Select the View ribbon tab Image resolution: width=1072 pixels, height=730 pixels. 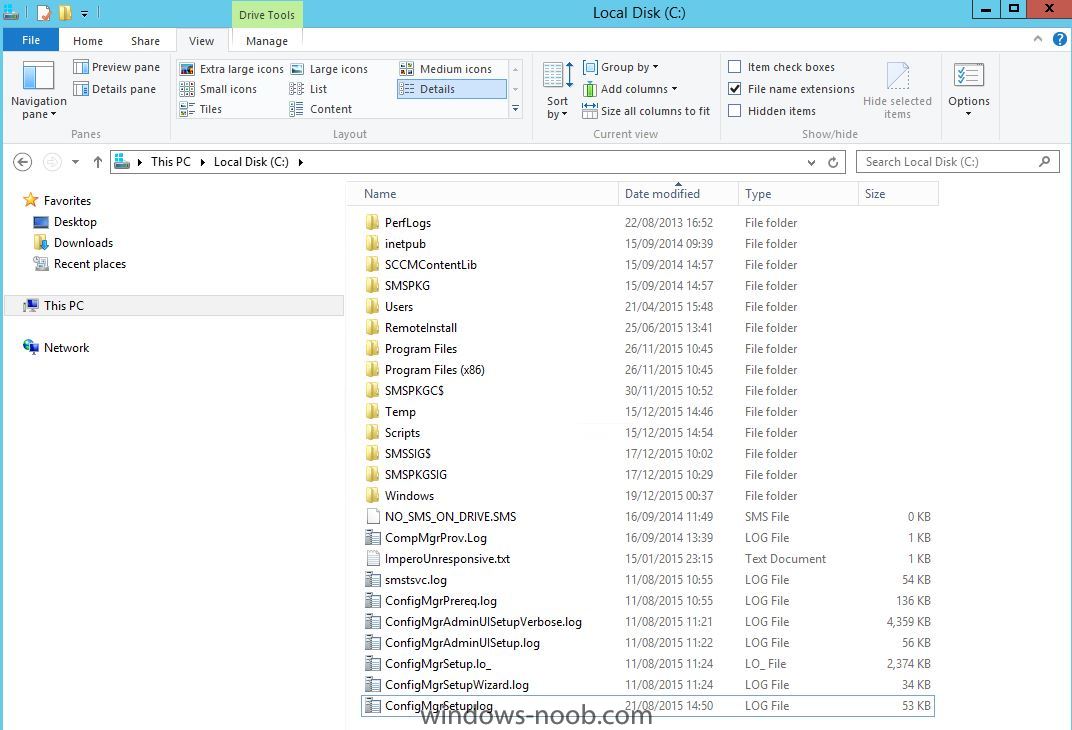pyautogui.click(x=201, y=41)
